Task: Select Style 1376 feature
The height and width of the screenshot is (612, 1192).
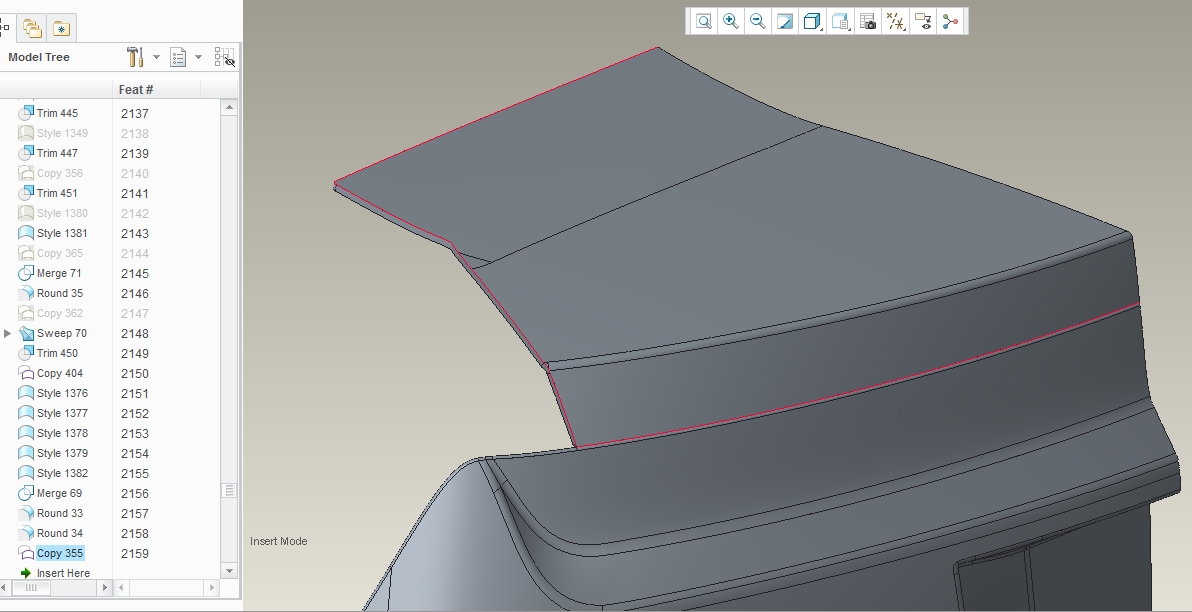Action: pyautogui.click(x=62, y=393)
